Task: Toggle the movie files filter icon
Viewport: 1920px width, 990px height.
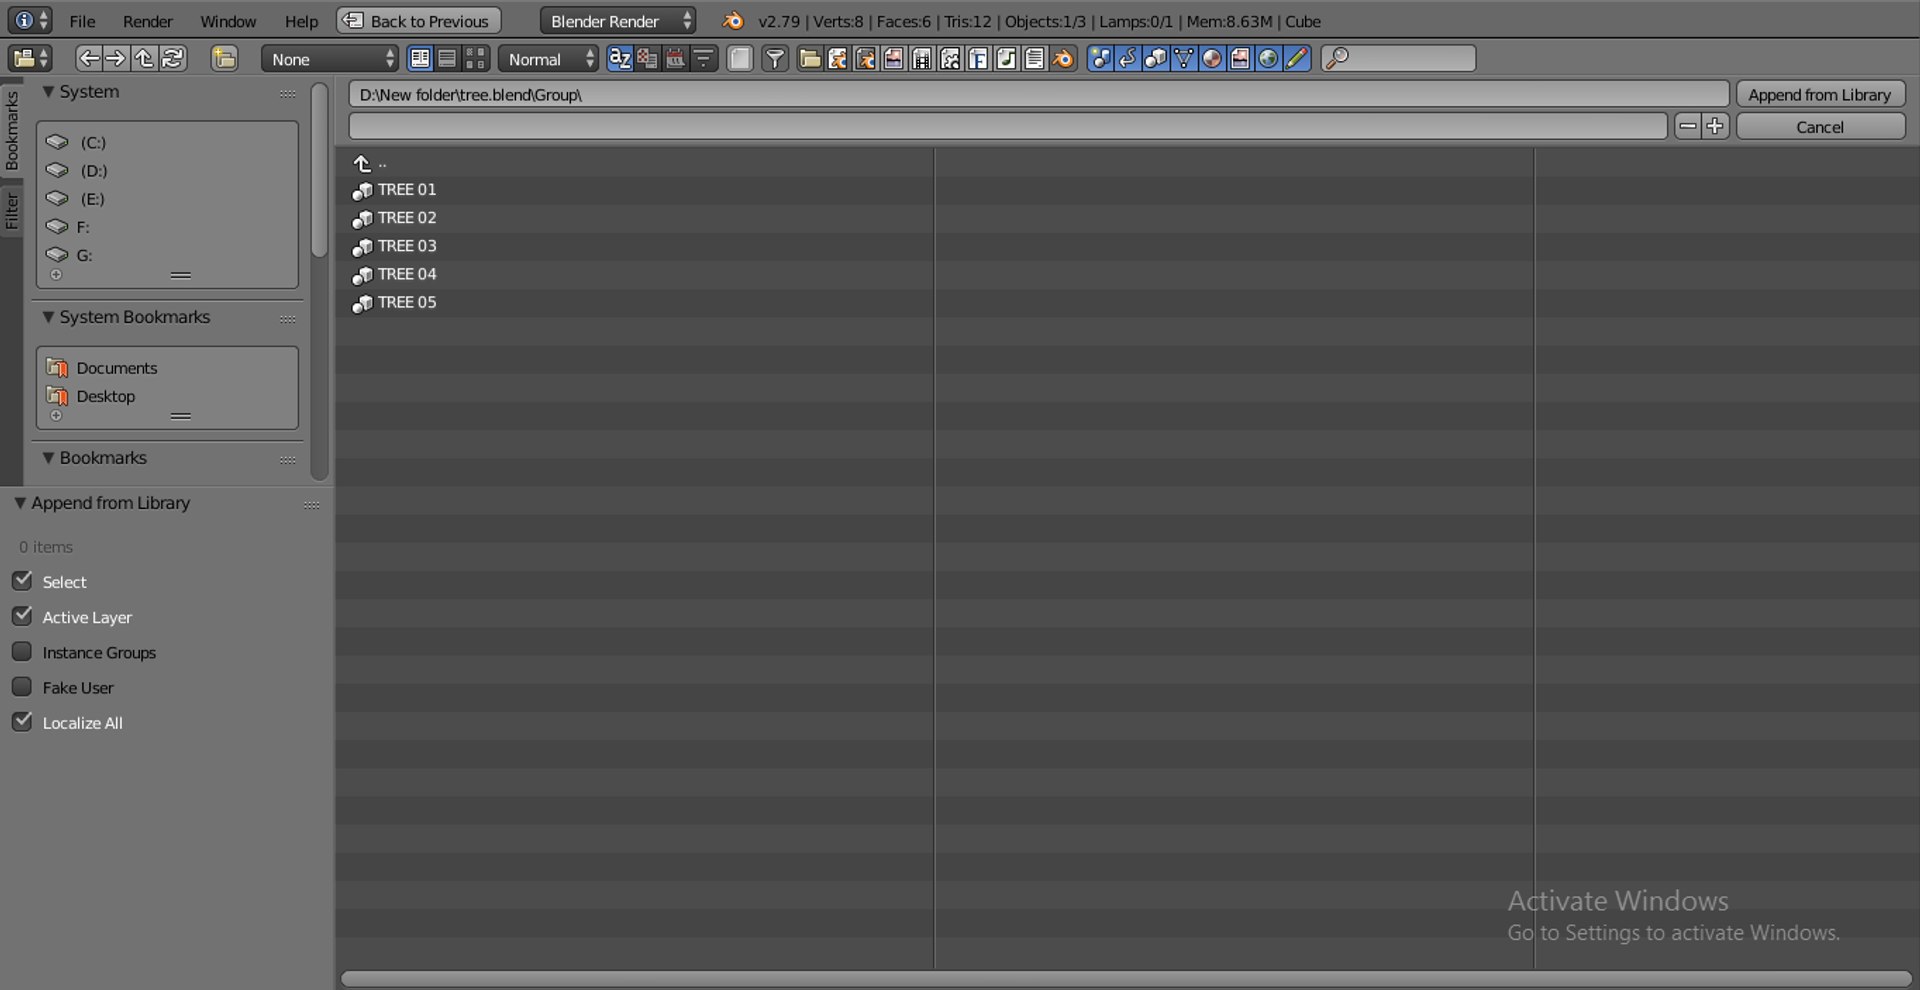Action: pos(922,59)
